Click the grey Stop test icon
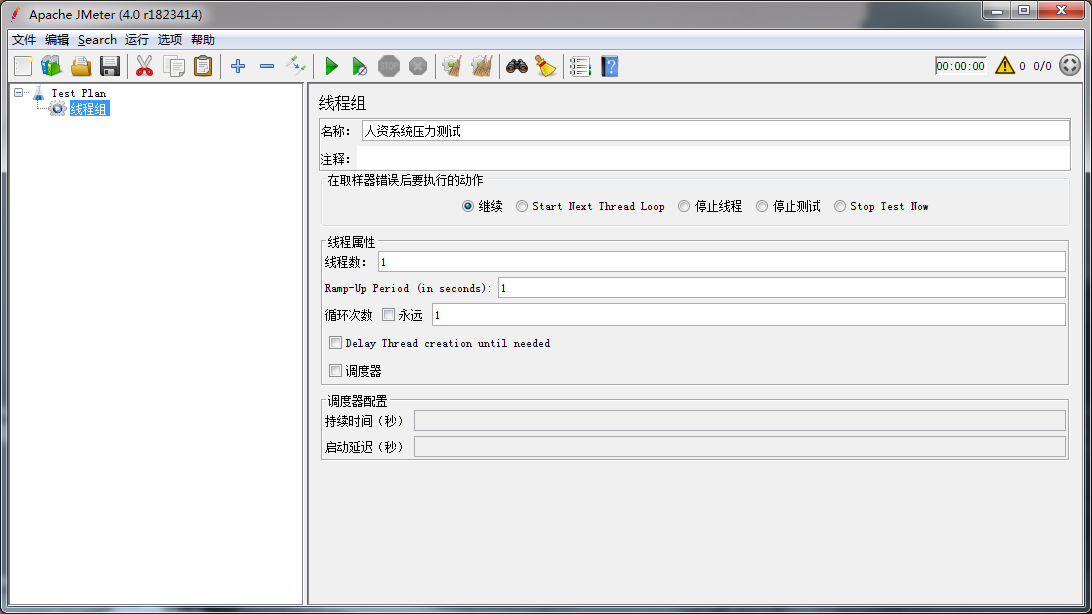Screen dimensions: 1092x614 [389, 66]
